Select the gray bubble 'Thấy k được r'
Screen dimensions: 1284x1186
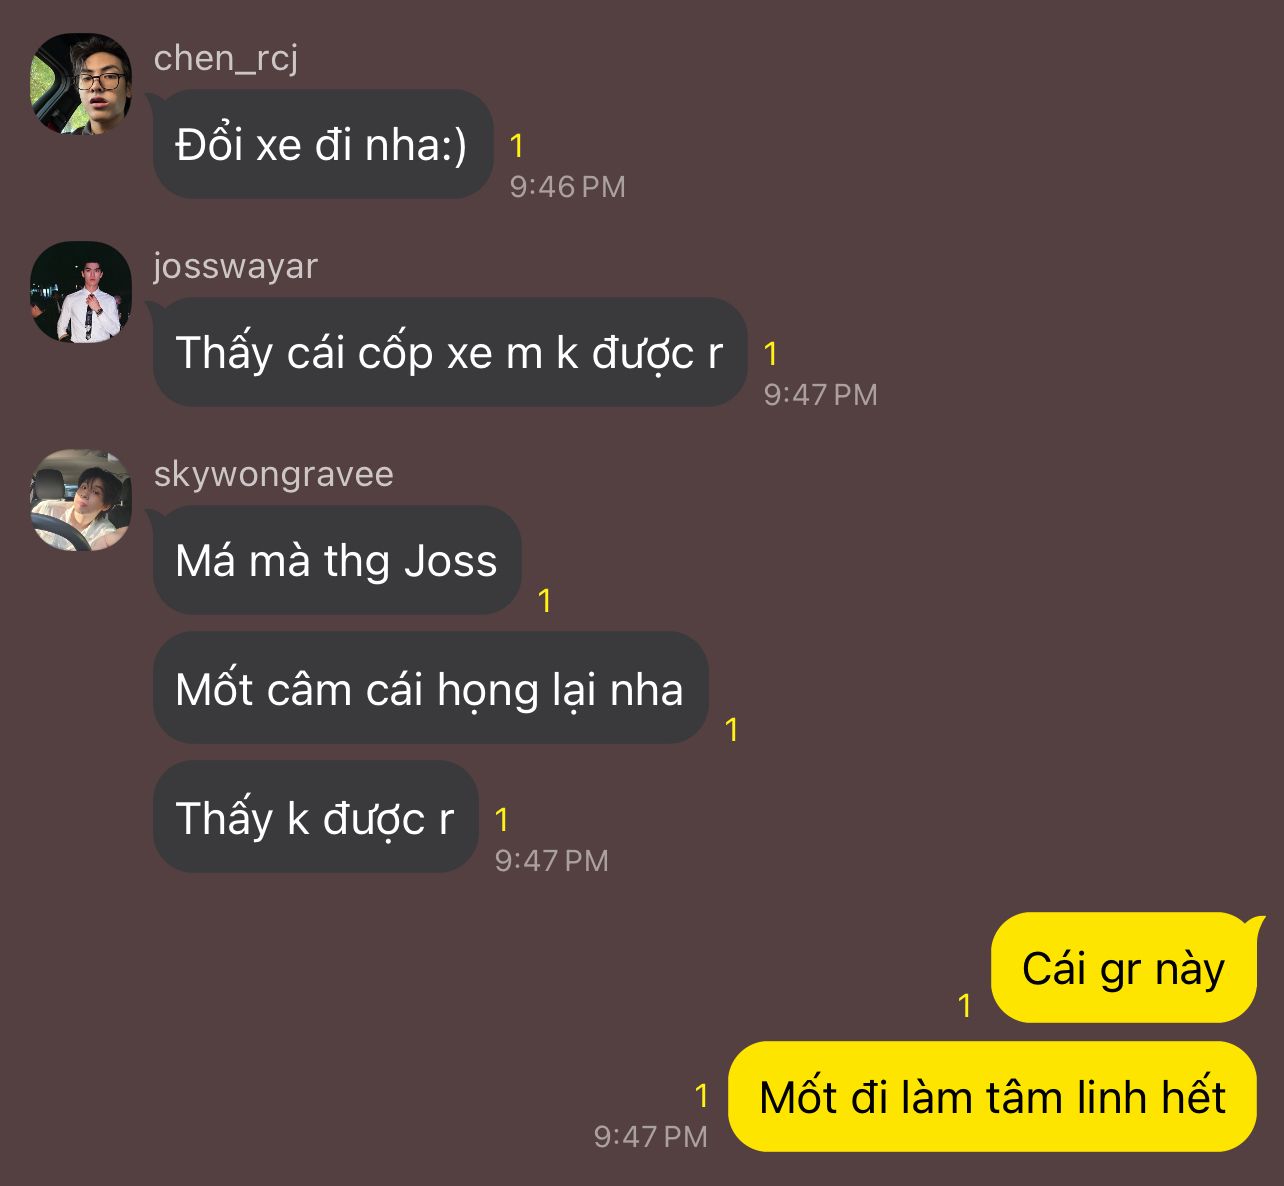coord(316,817)
